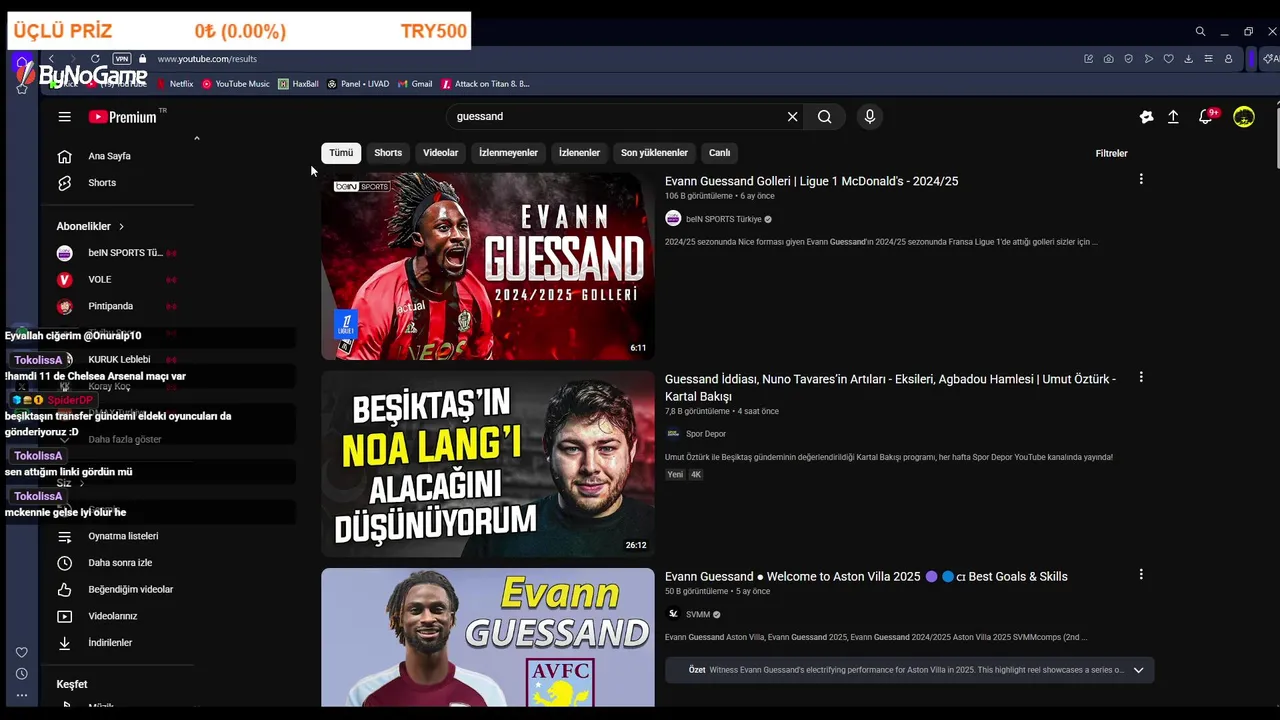Clear the search box with the X icon
This screenshot has height=720, width=1280.
(x=792, y=117)
